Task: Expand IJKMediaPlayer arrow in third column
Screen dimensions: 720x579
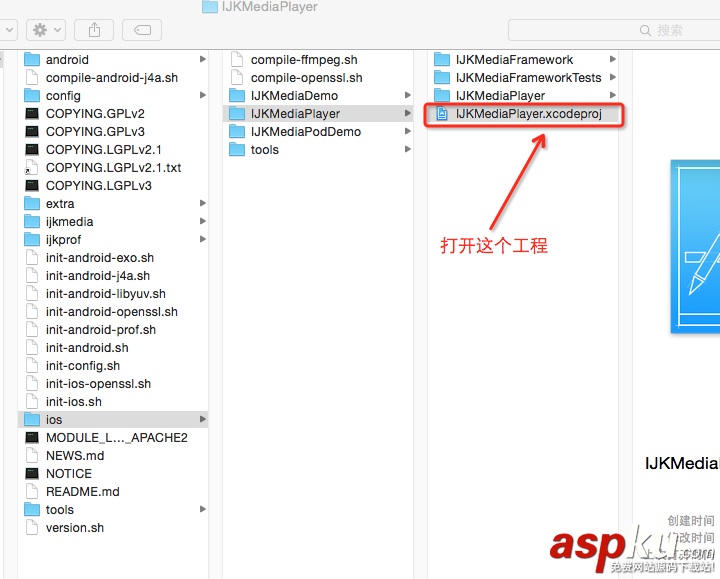Action: [x=613, y=95]
